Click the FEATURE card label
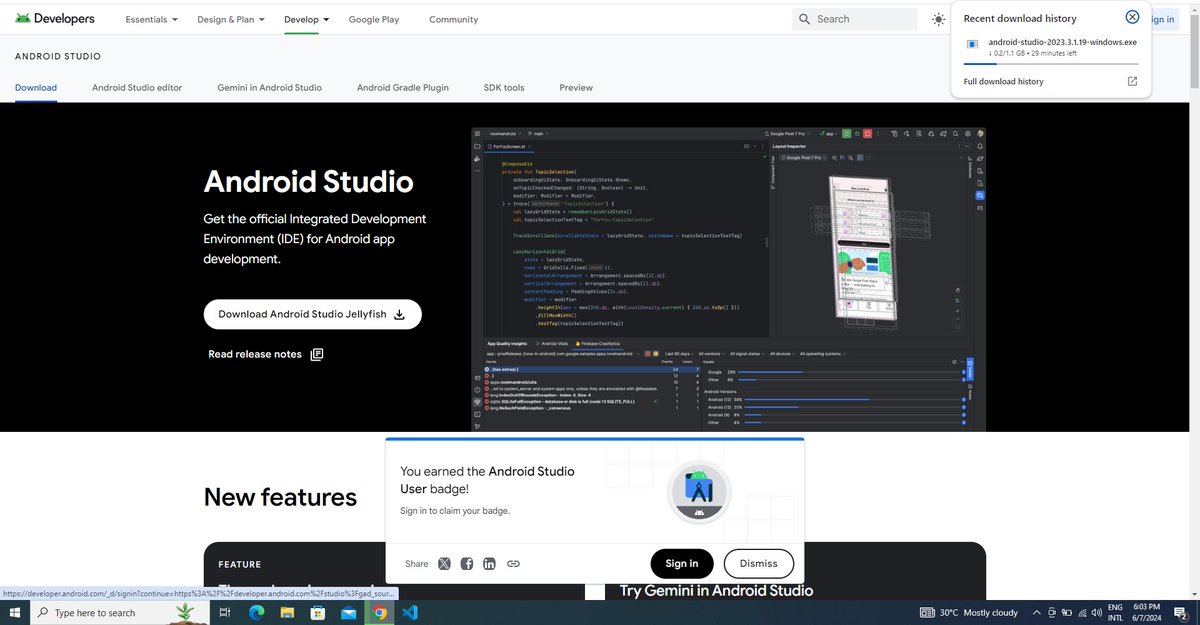Screen dimensions: 1200x625 [x=240, y=564]
